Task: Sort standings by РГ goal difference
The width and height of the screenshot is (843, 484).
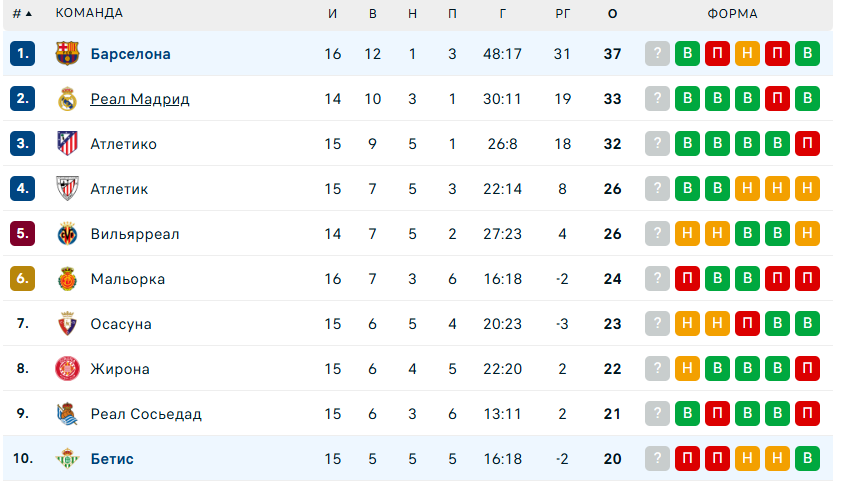Action: point(562,14)
